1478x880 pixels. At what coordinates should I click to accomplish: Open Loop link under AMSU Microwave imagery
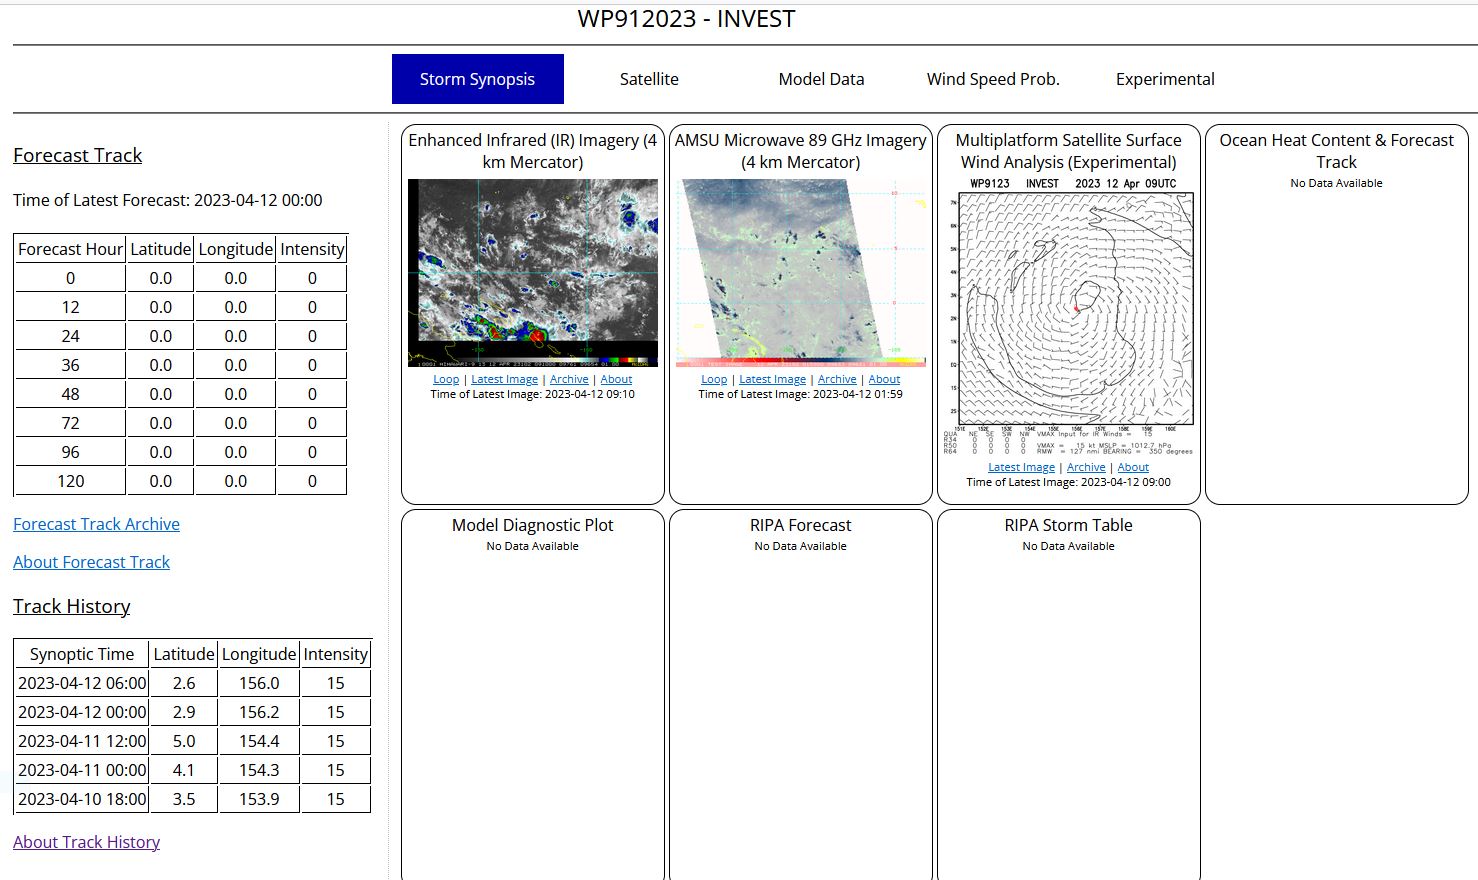click(x=714, y=380)
